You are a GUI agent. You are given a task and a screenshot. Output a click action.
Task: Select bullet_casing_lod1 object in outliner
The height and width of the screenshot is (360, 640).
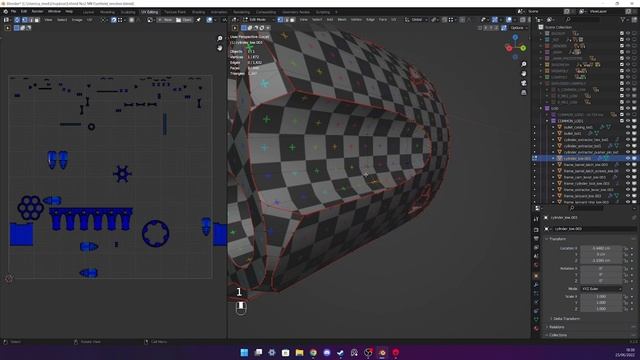(x=578, y=127)
